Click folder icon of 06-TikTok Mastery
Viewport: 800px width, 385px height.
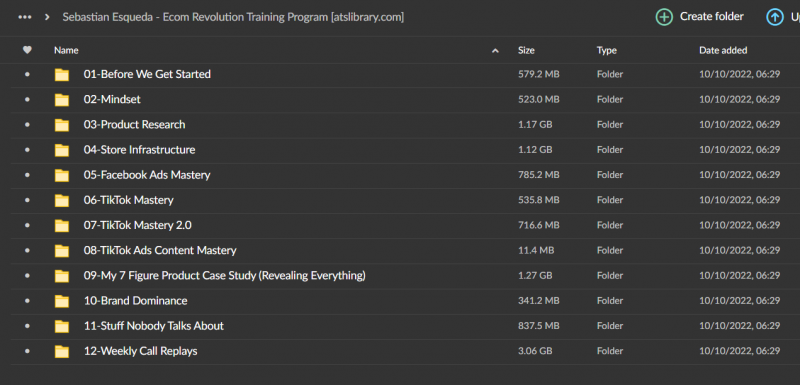point(62,200)
